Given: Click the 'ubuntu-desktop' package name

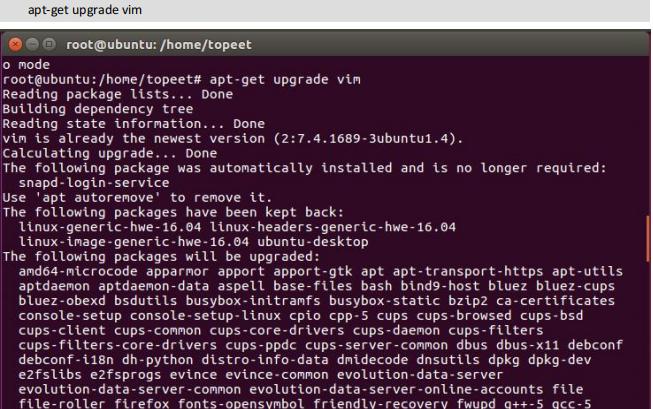Looking at the screenshot, I should coord(313,242).
